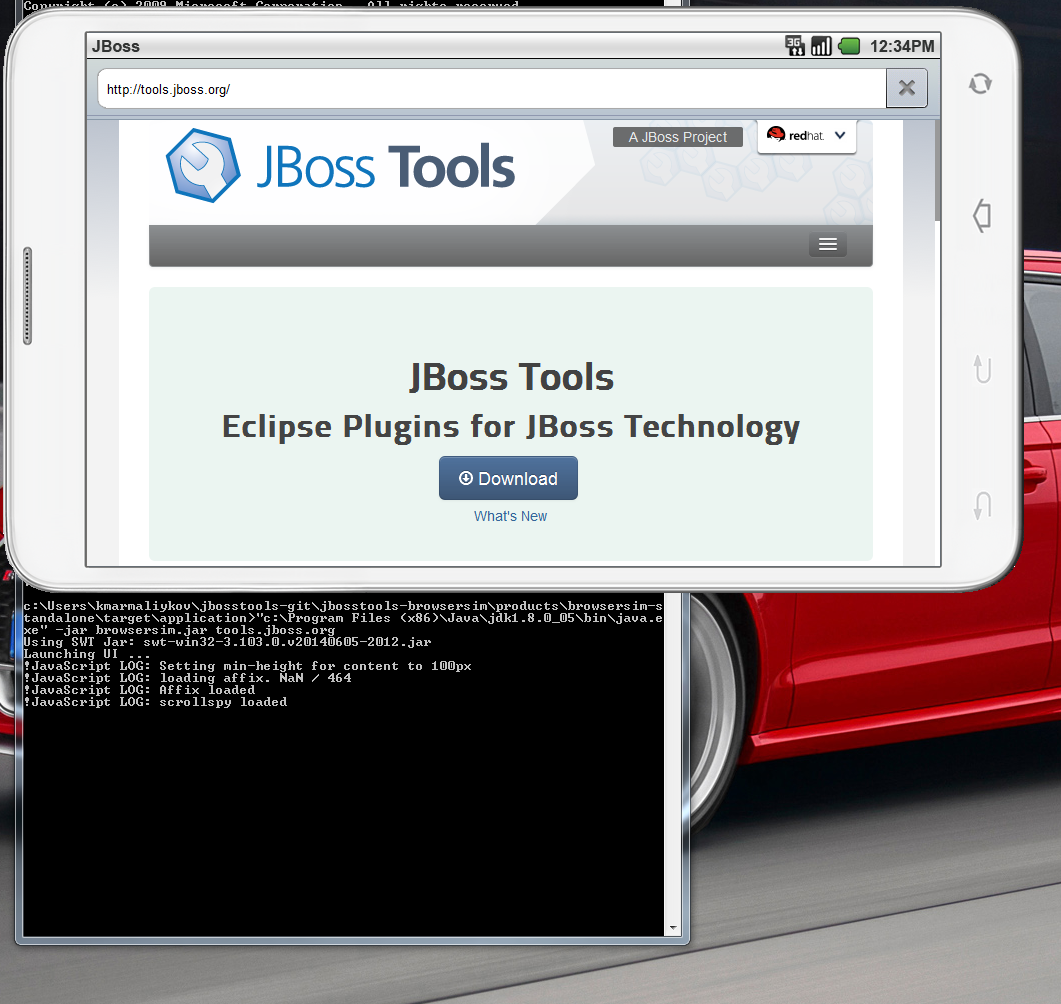Click the downward-pointing U-turn arrow on the bezel
This screenshot has height=1004, width=1061.
(x=982, y=505)
